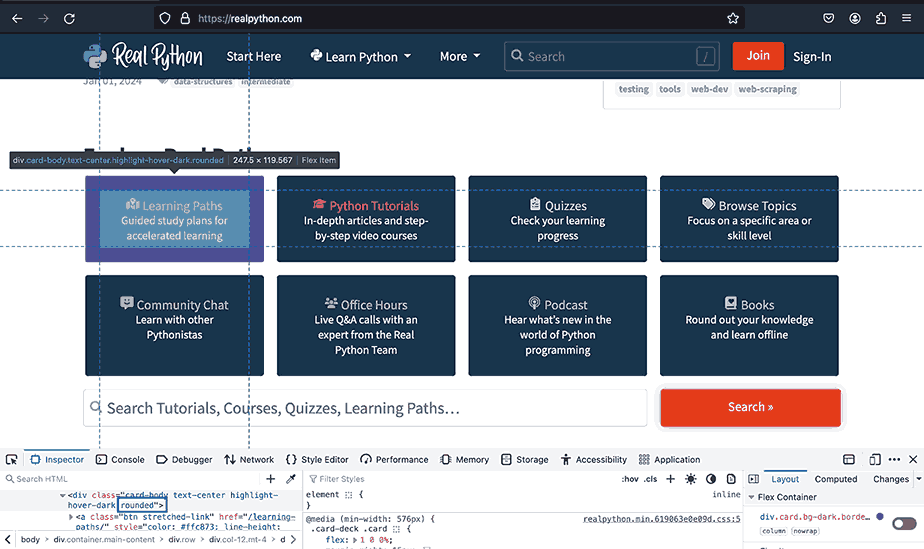Click the orange Join button
Image resolution: width=924 pixels, height=549 pixels.
pos(758,55)
